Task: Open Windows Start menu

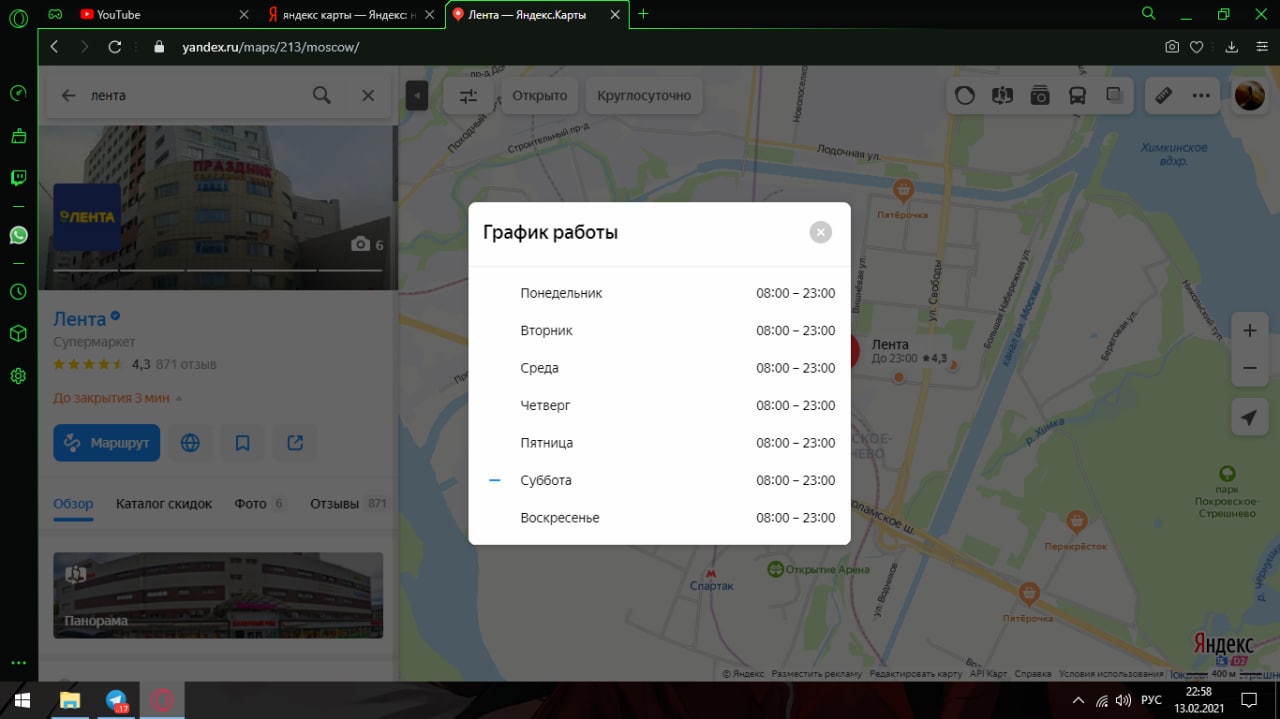Action: click(22, 700)
